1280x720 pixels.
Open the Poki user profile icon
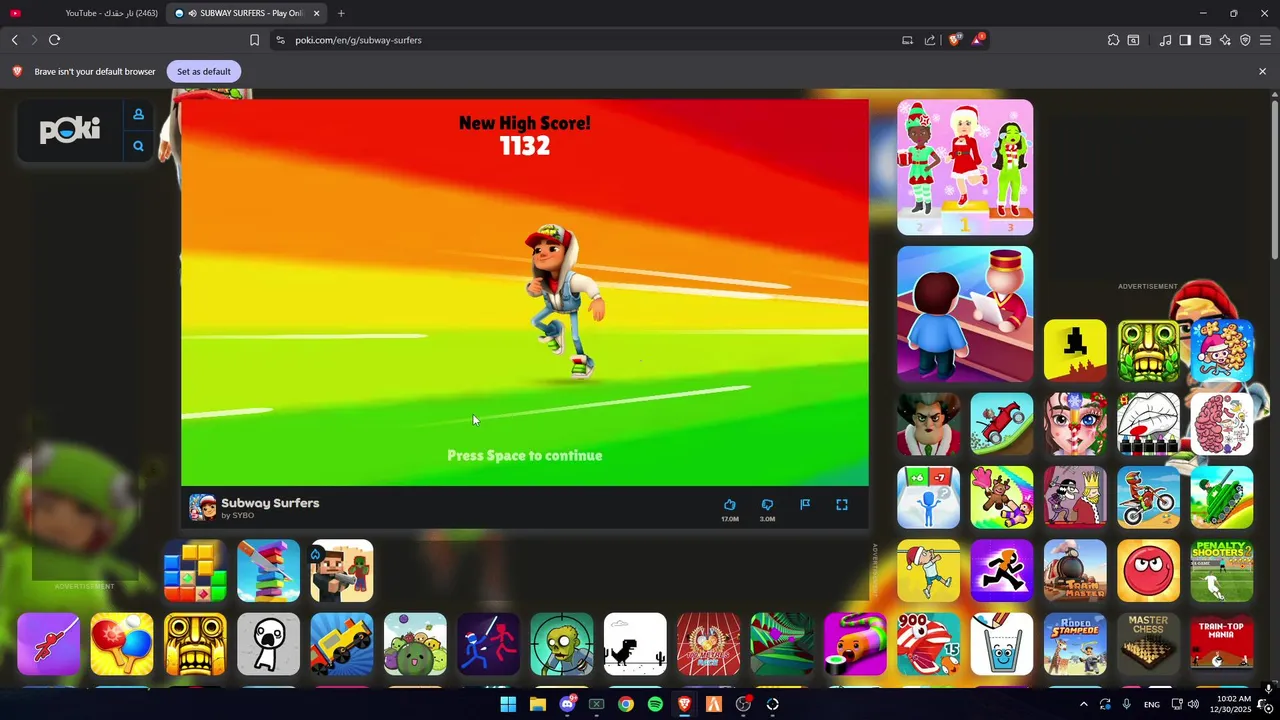138,114
